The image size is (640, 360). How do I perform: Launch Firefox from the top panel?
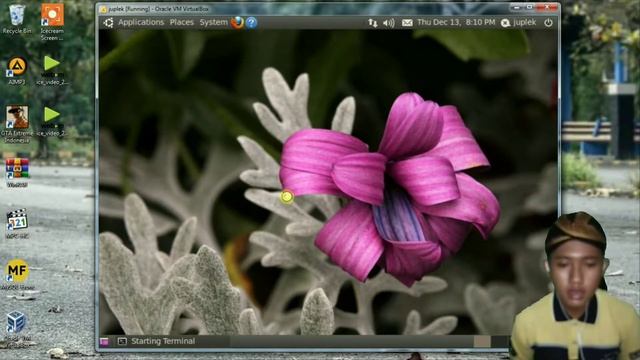(237, 22)
